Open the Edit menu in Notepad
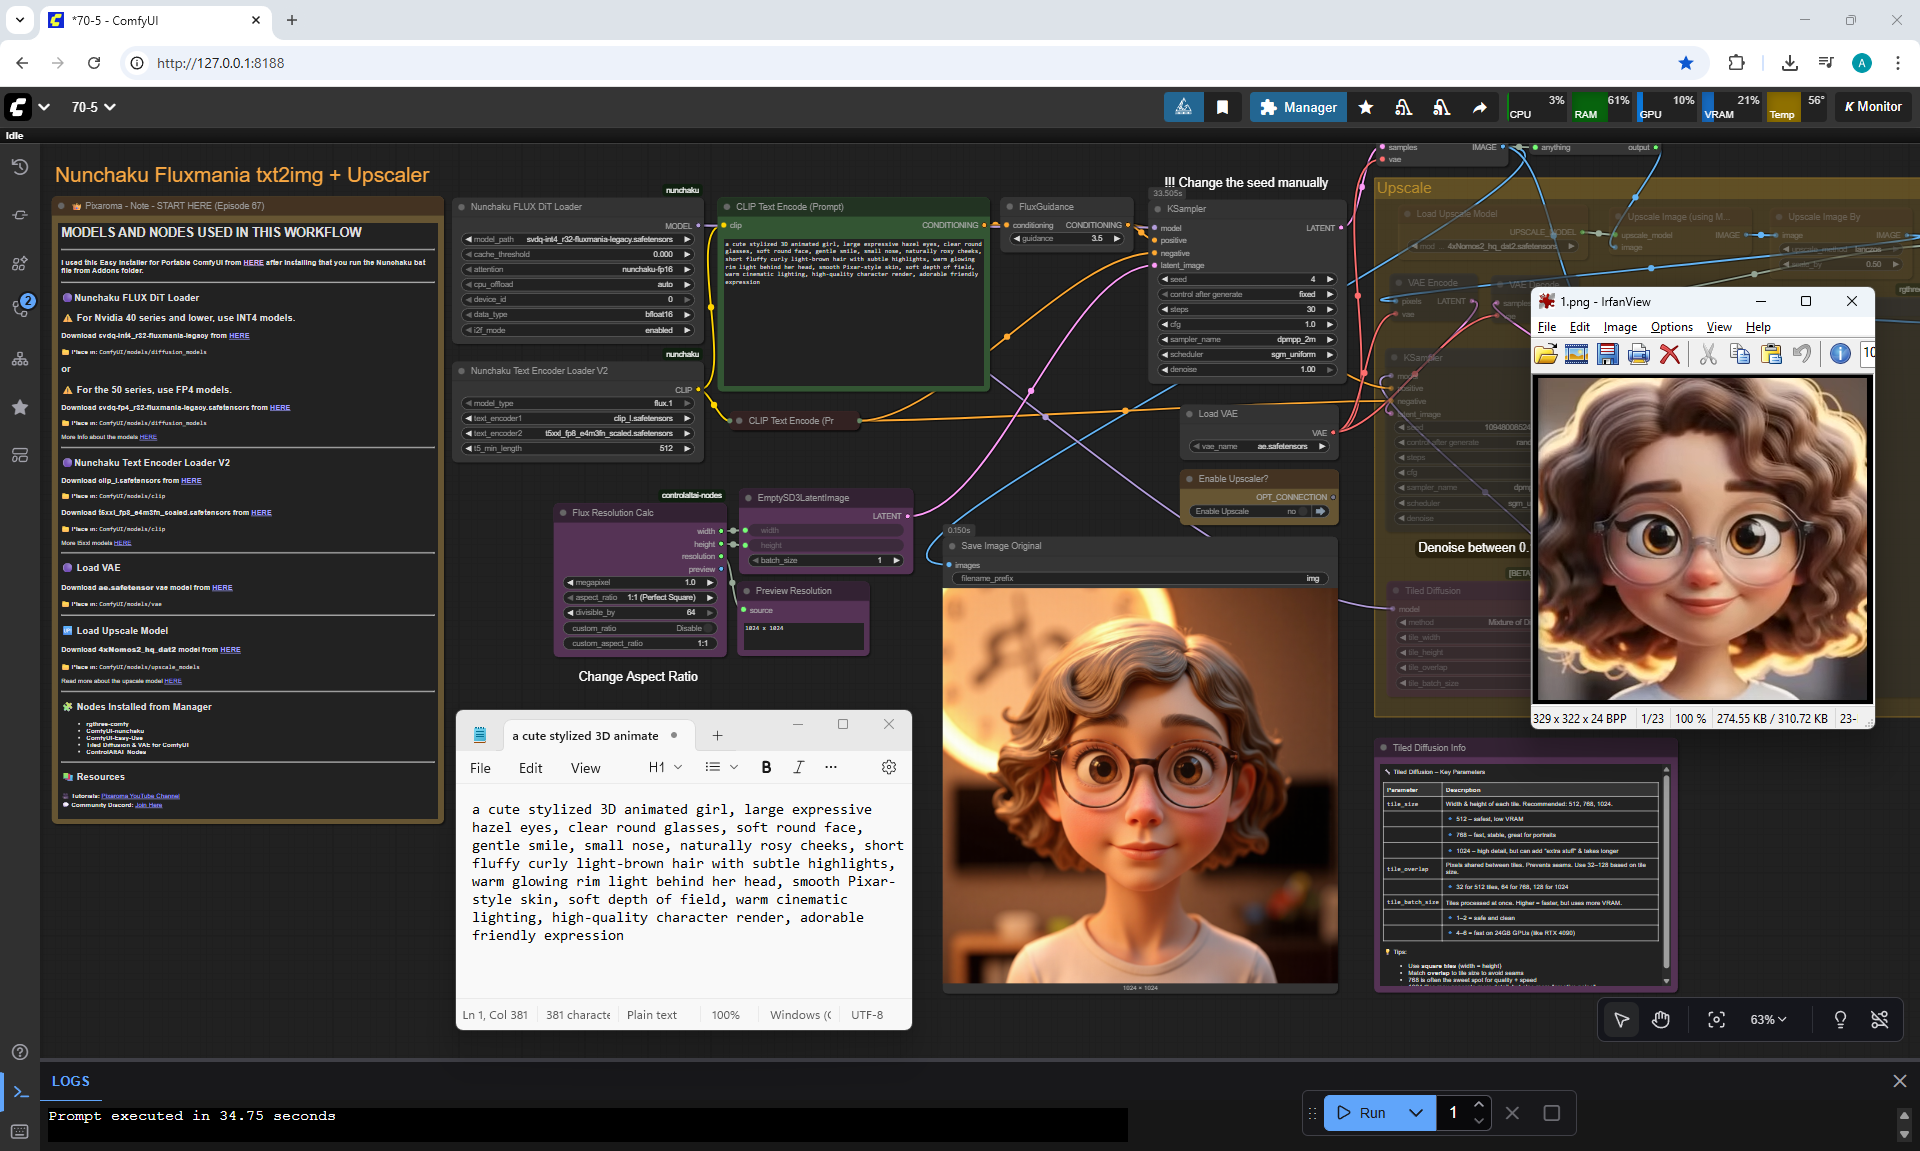1920x1151 pixels. coord(530,768)
